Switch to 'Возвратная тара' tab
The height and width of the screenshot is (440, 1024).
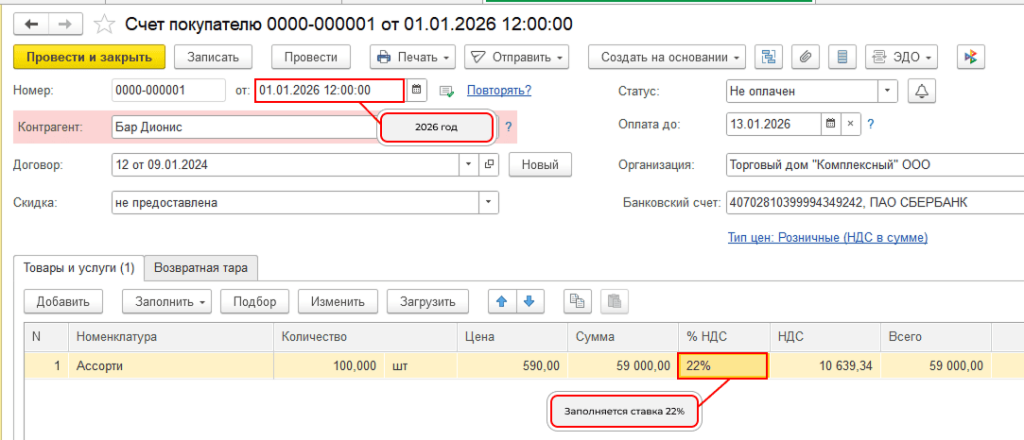[x=202, y=267]
